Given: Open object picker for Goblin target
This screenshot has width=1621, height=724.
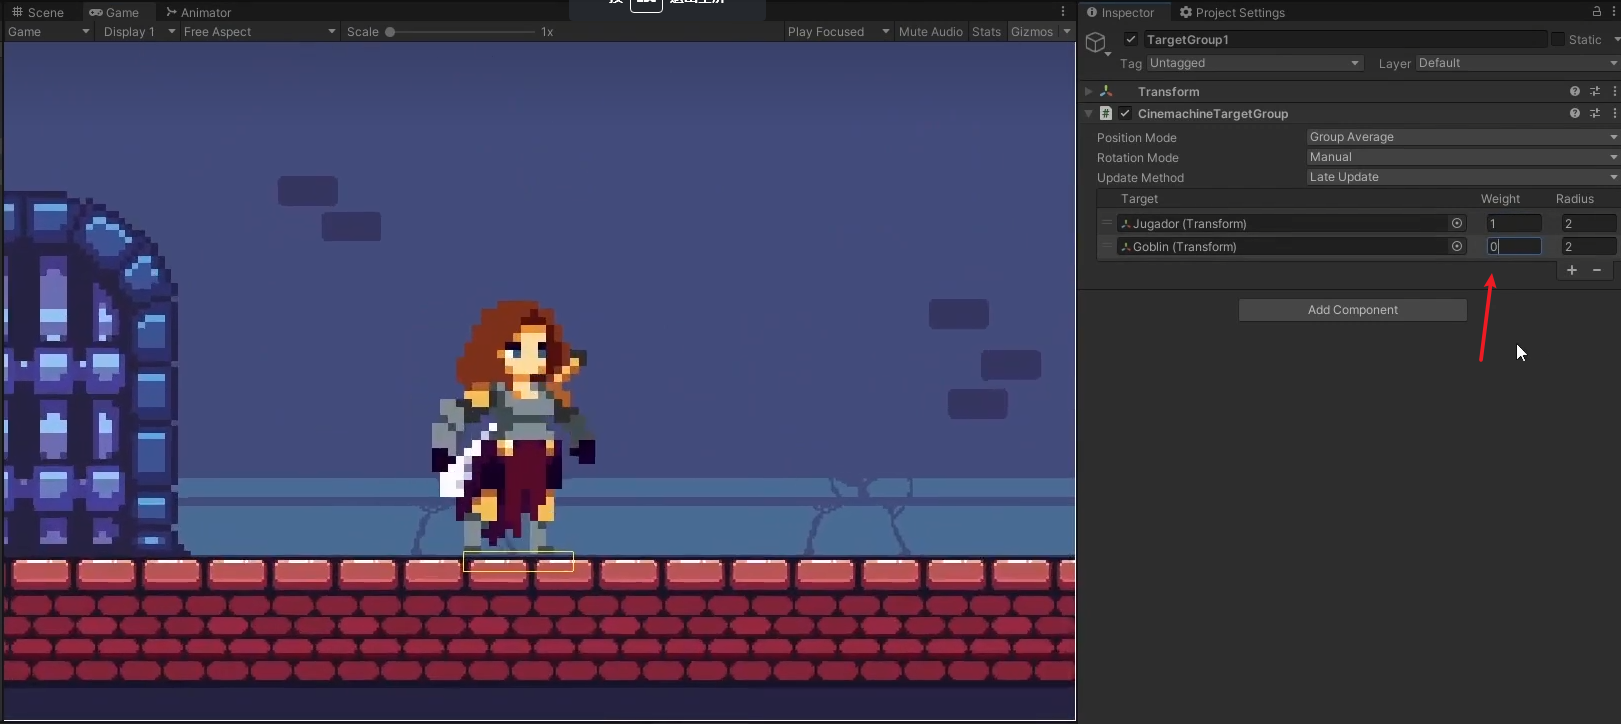Looking at the screenshot, I should [1457, 246].
